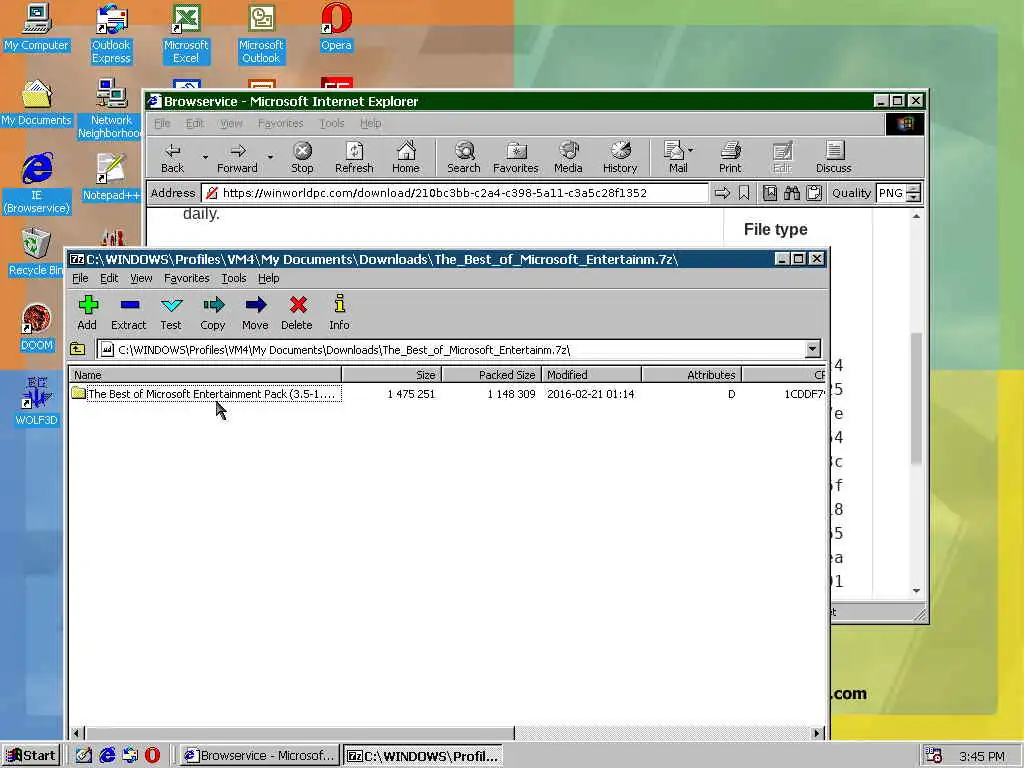
Task: Extract the archive with Extract button
Action: tap(129, 313)
